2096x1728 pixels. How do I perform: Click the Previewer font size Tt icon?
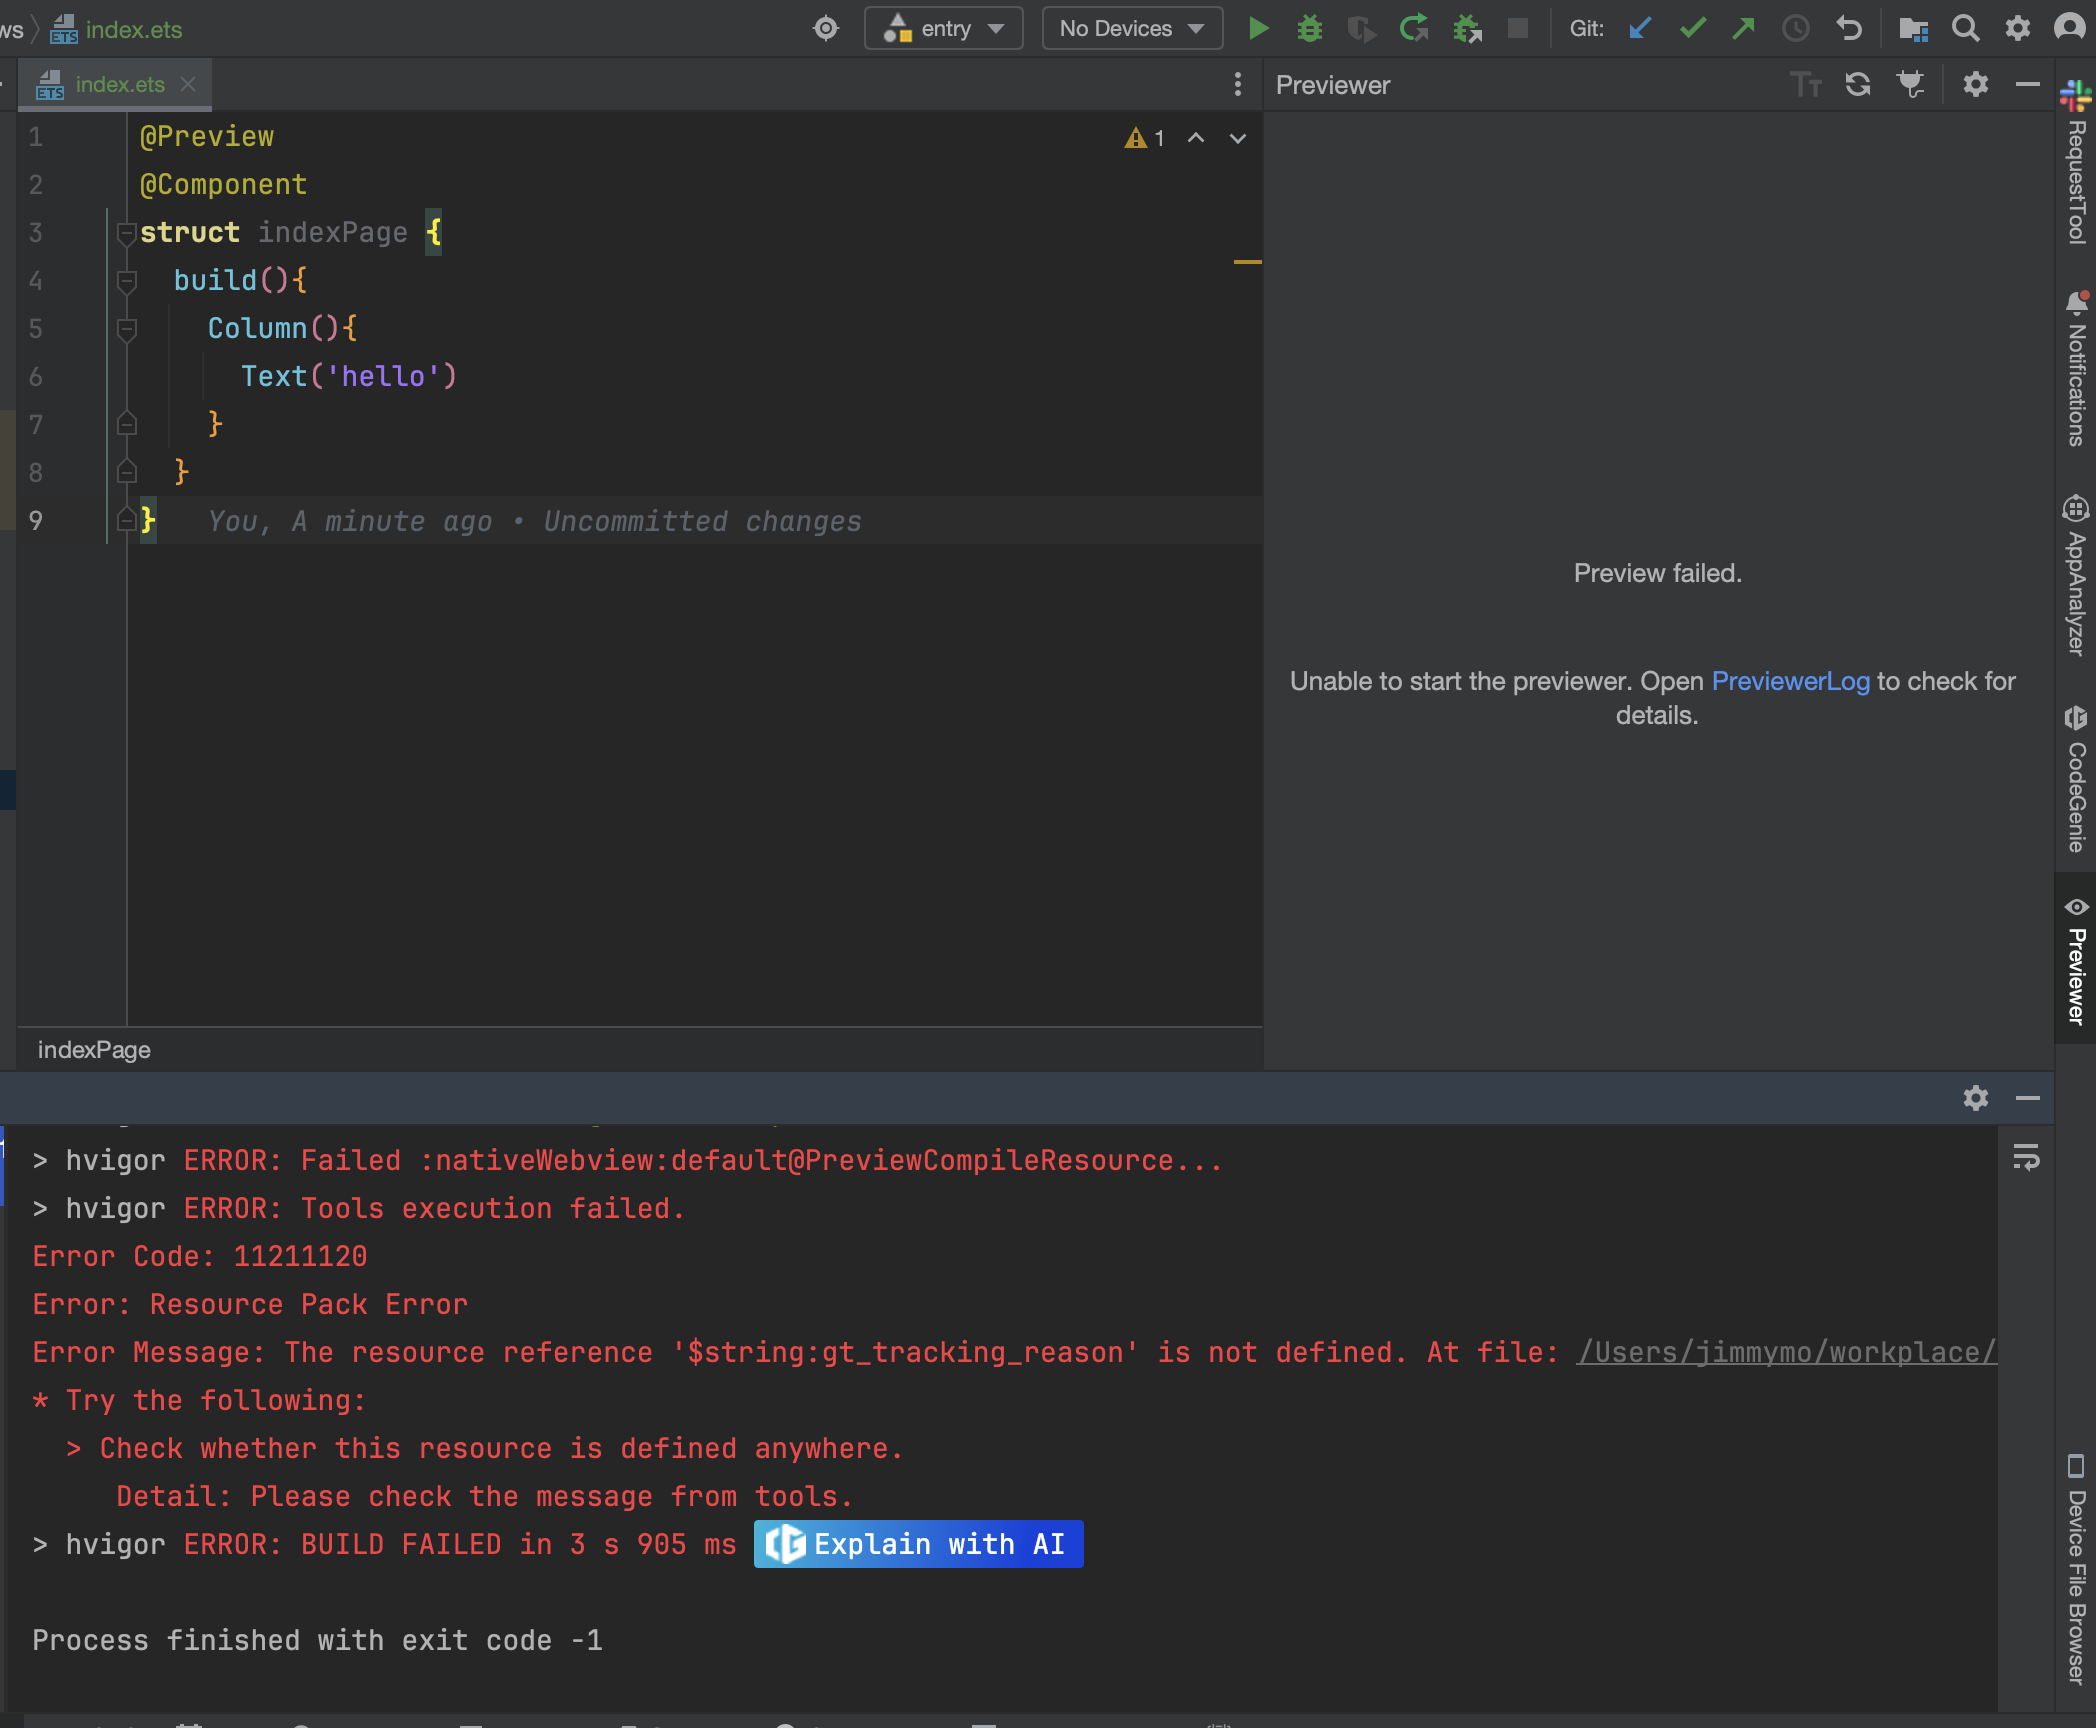point(1806,85)
